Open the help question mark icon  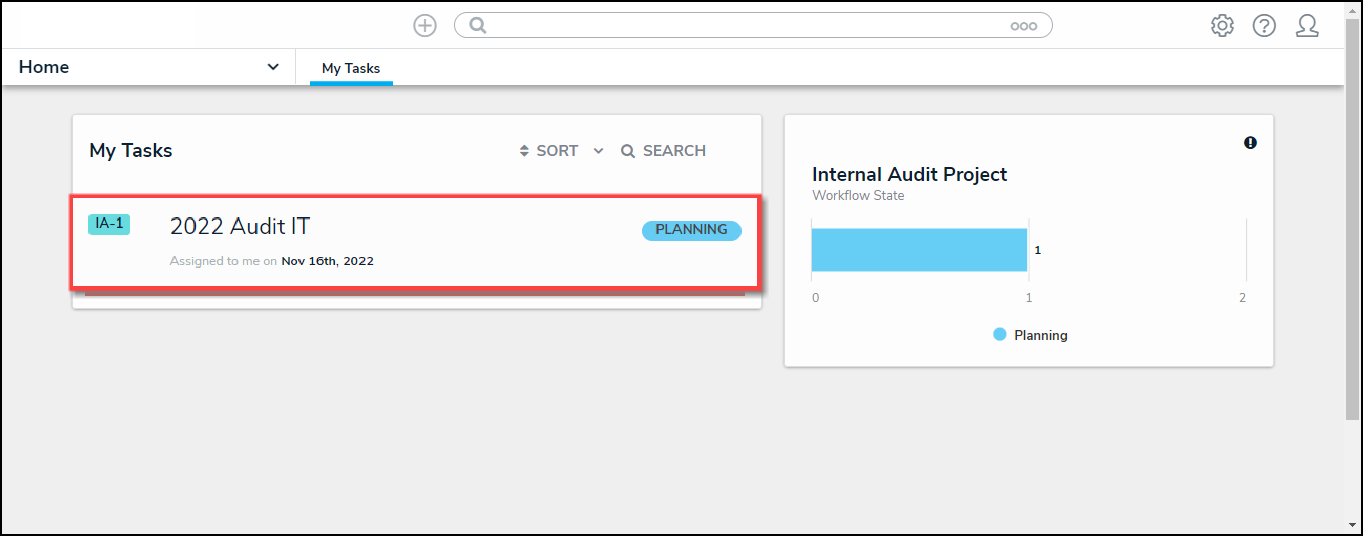coord(1264,26)
